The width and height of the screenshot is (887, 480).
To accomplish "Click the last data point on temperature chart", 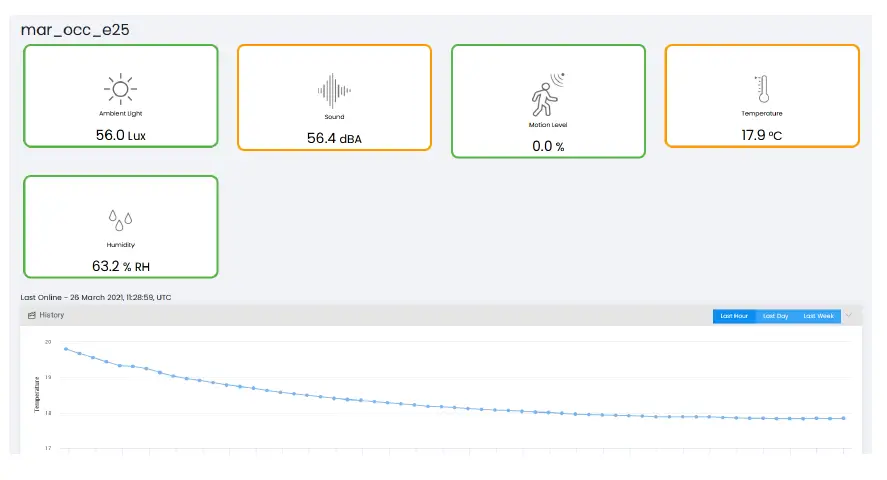I will coord(844,418).
